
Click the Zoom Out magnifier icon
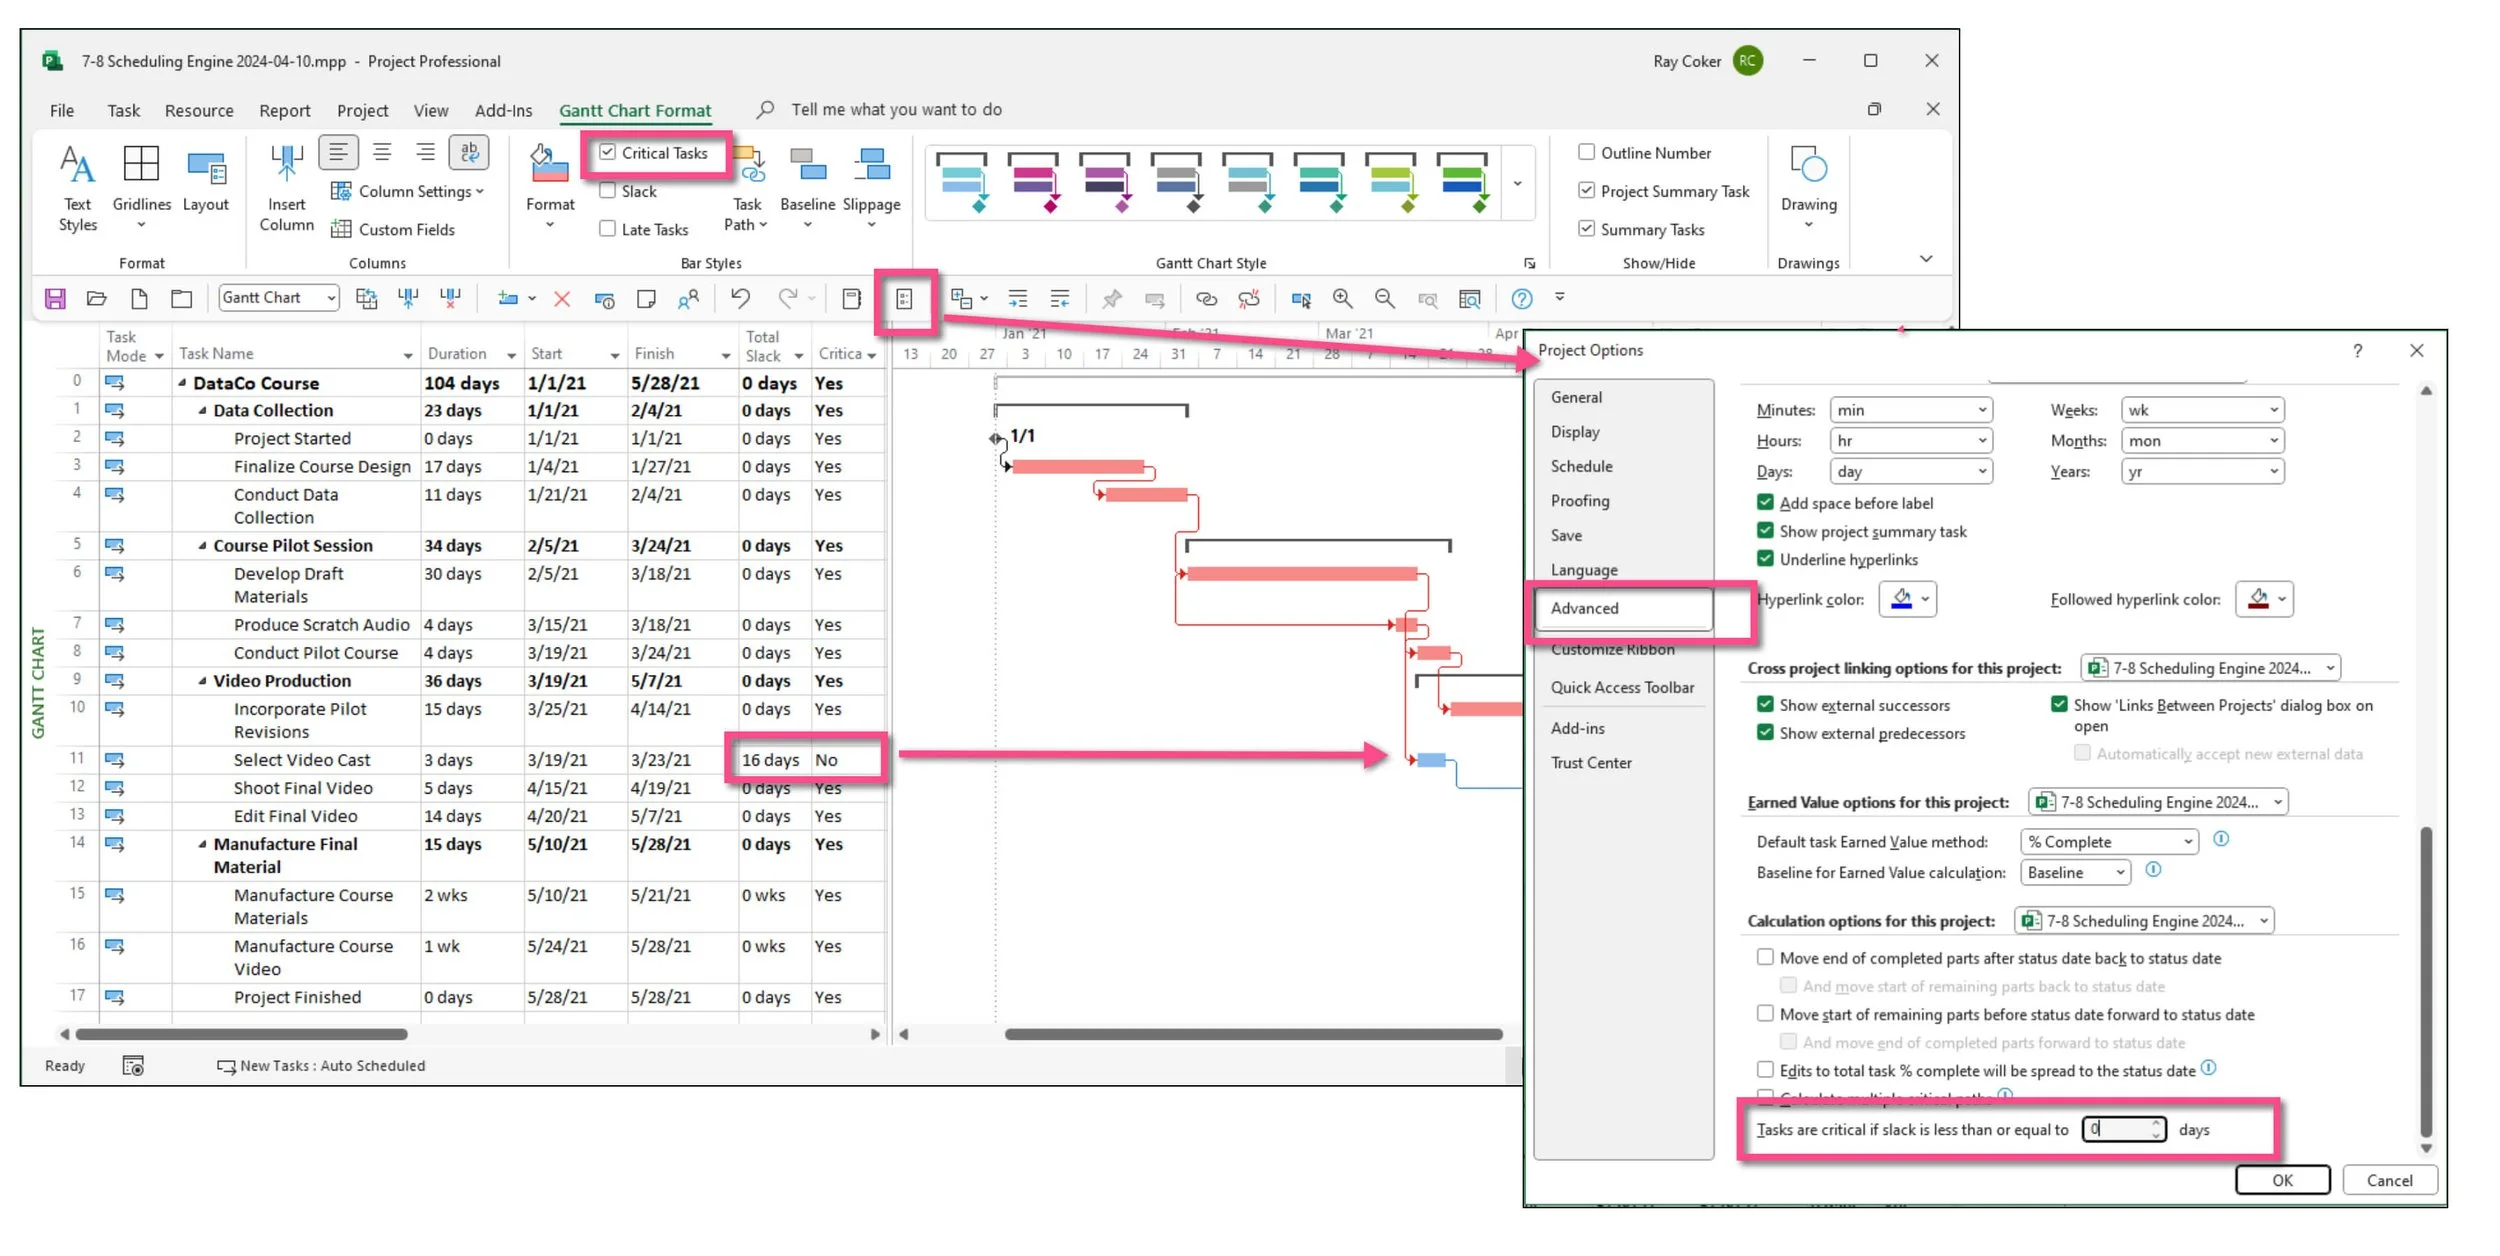click(x=1384, y=298)
